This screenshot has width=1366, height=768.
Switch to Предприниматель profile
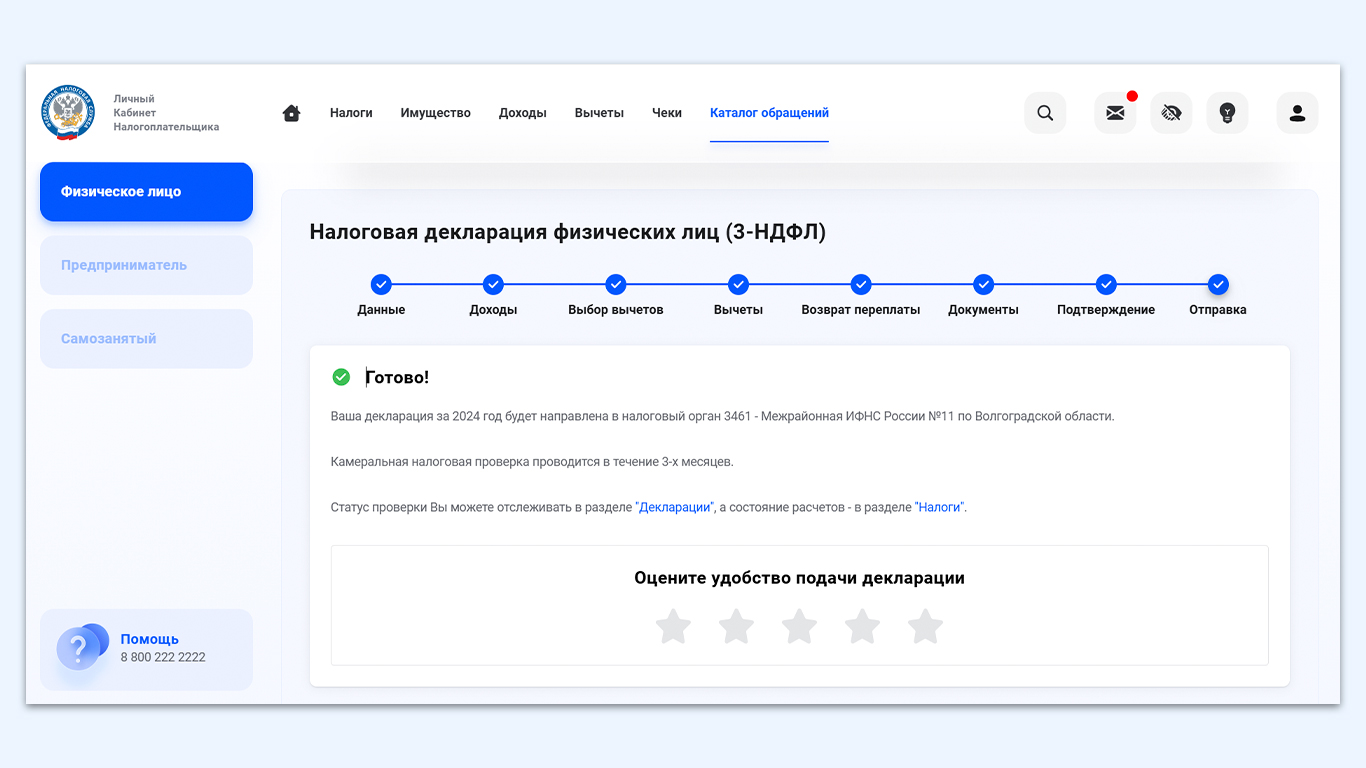146,265
